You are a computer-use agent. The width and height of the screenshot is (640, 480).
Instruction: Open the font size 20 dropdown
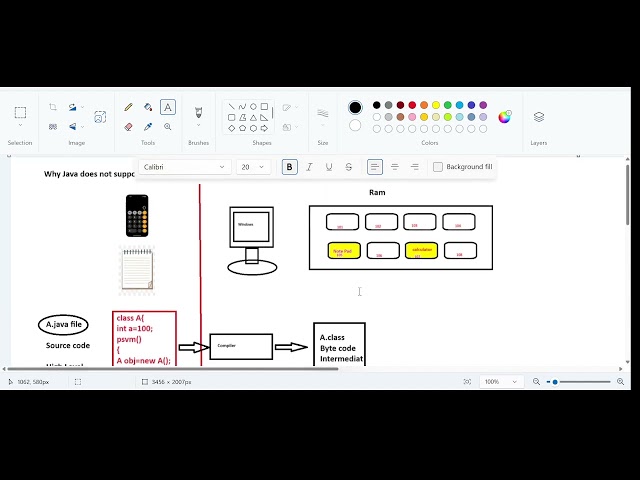(253, 167)
